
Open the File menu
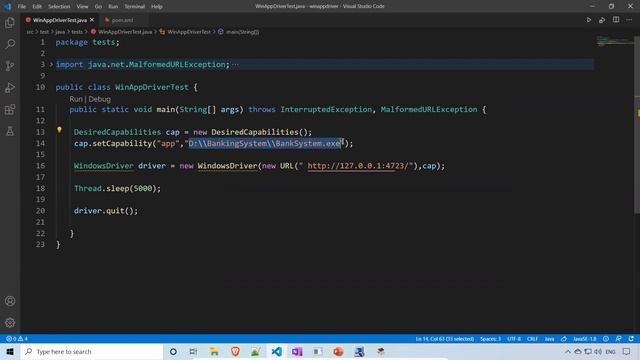(x=22, y=7)
